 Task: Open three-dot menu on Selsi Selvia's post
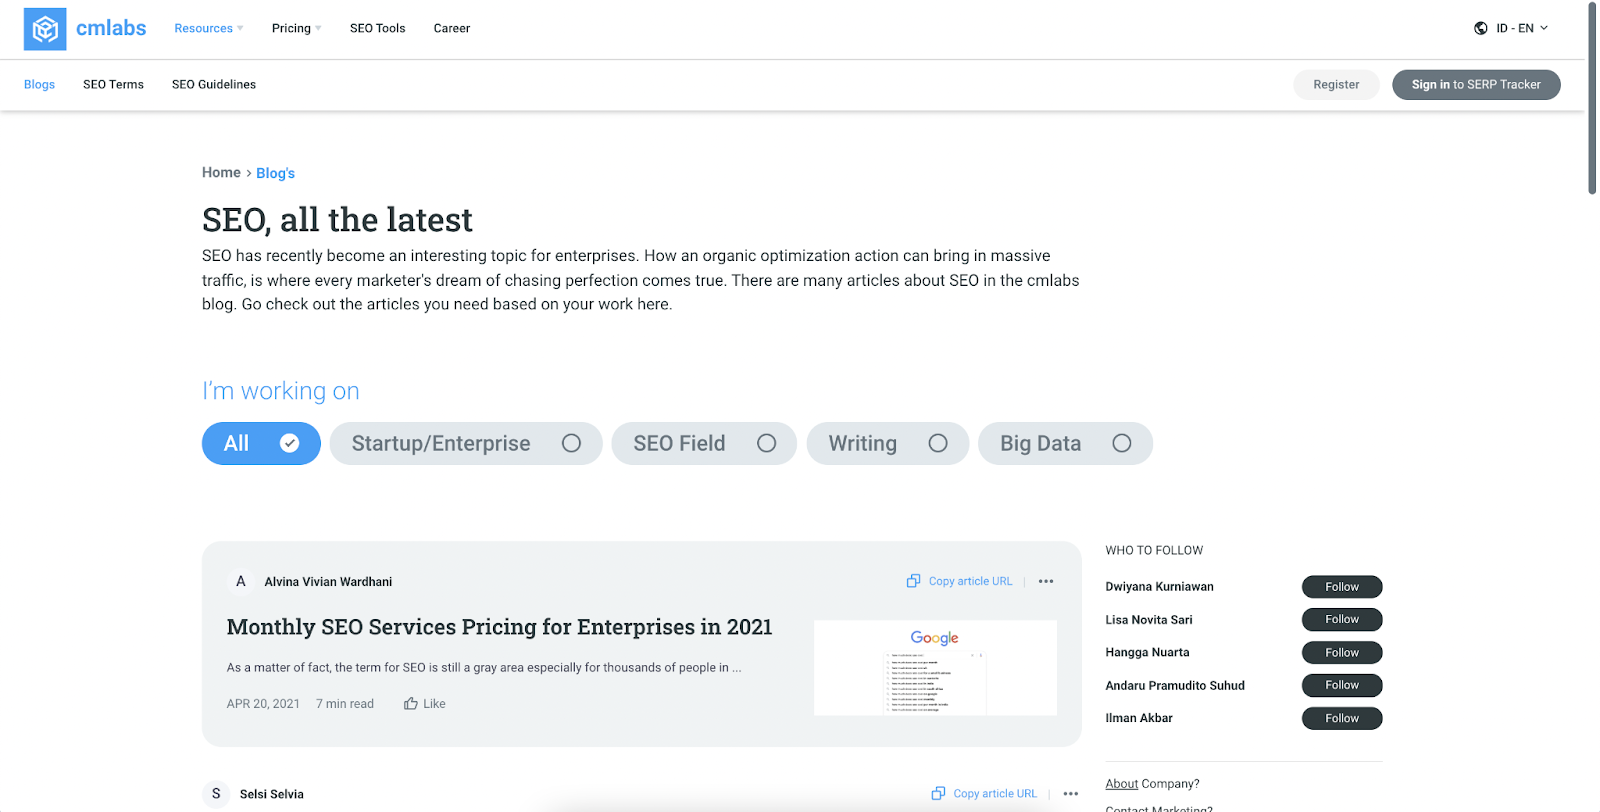(1071, 794)
